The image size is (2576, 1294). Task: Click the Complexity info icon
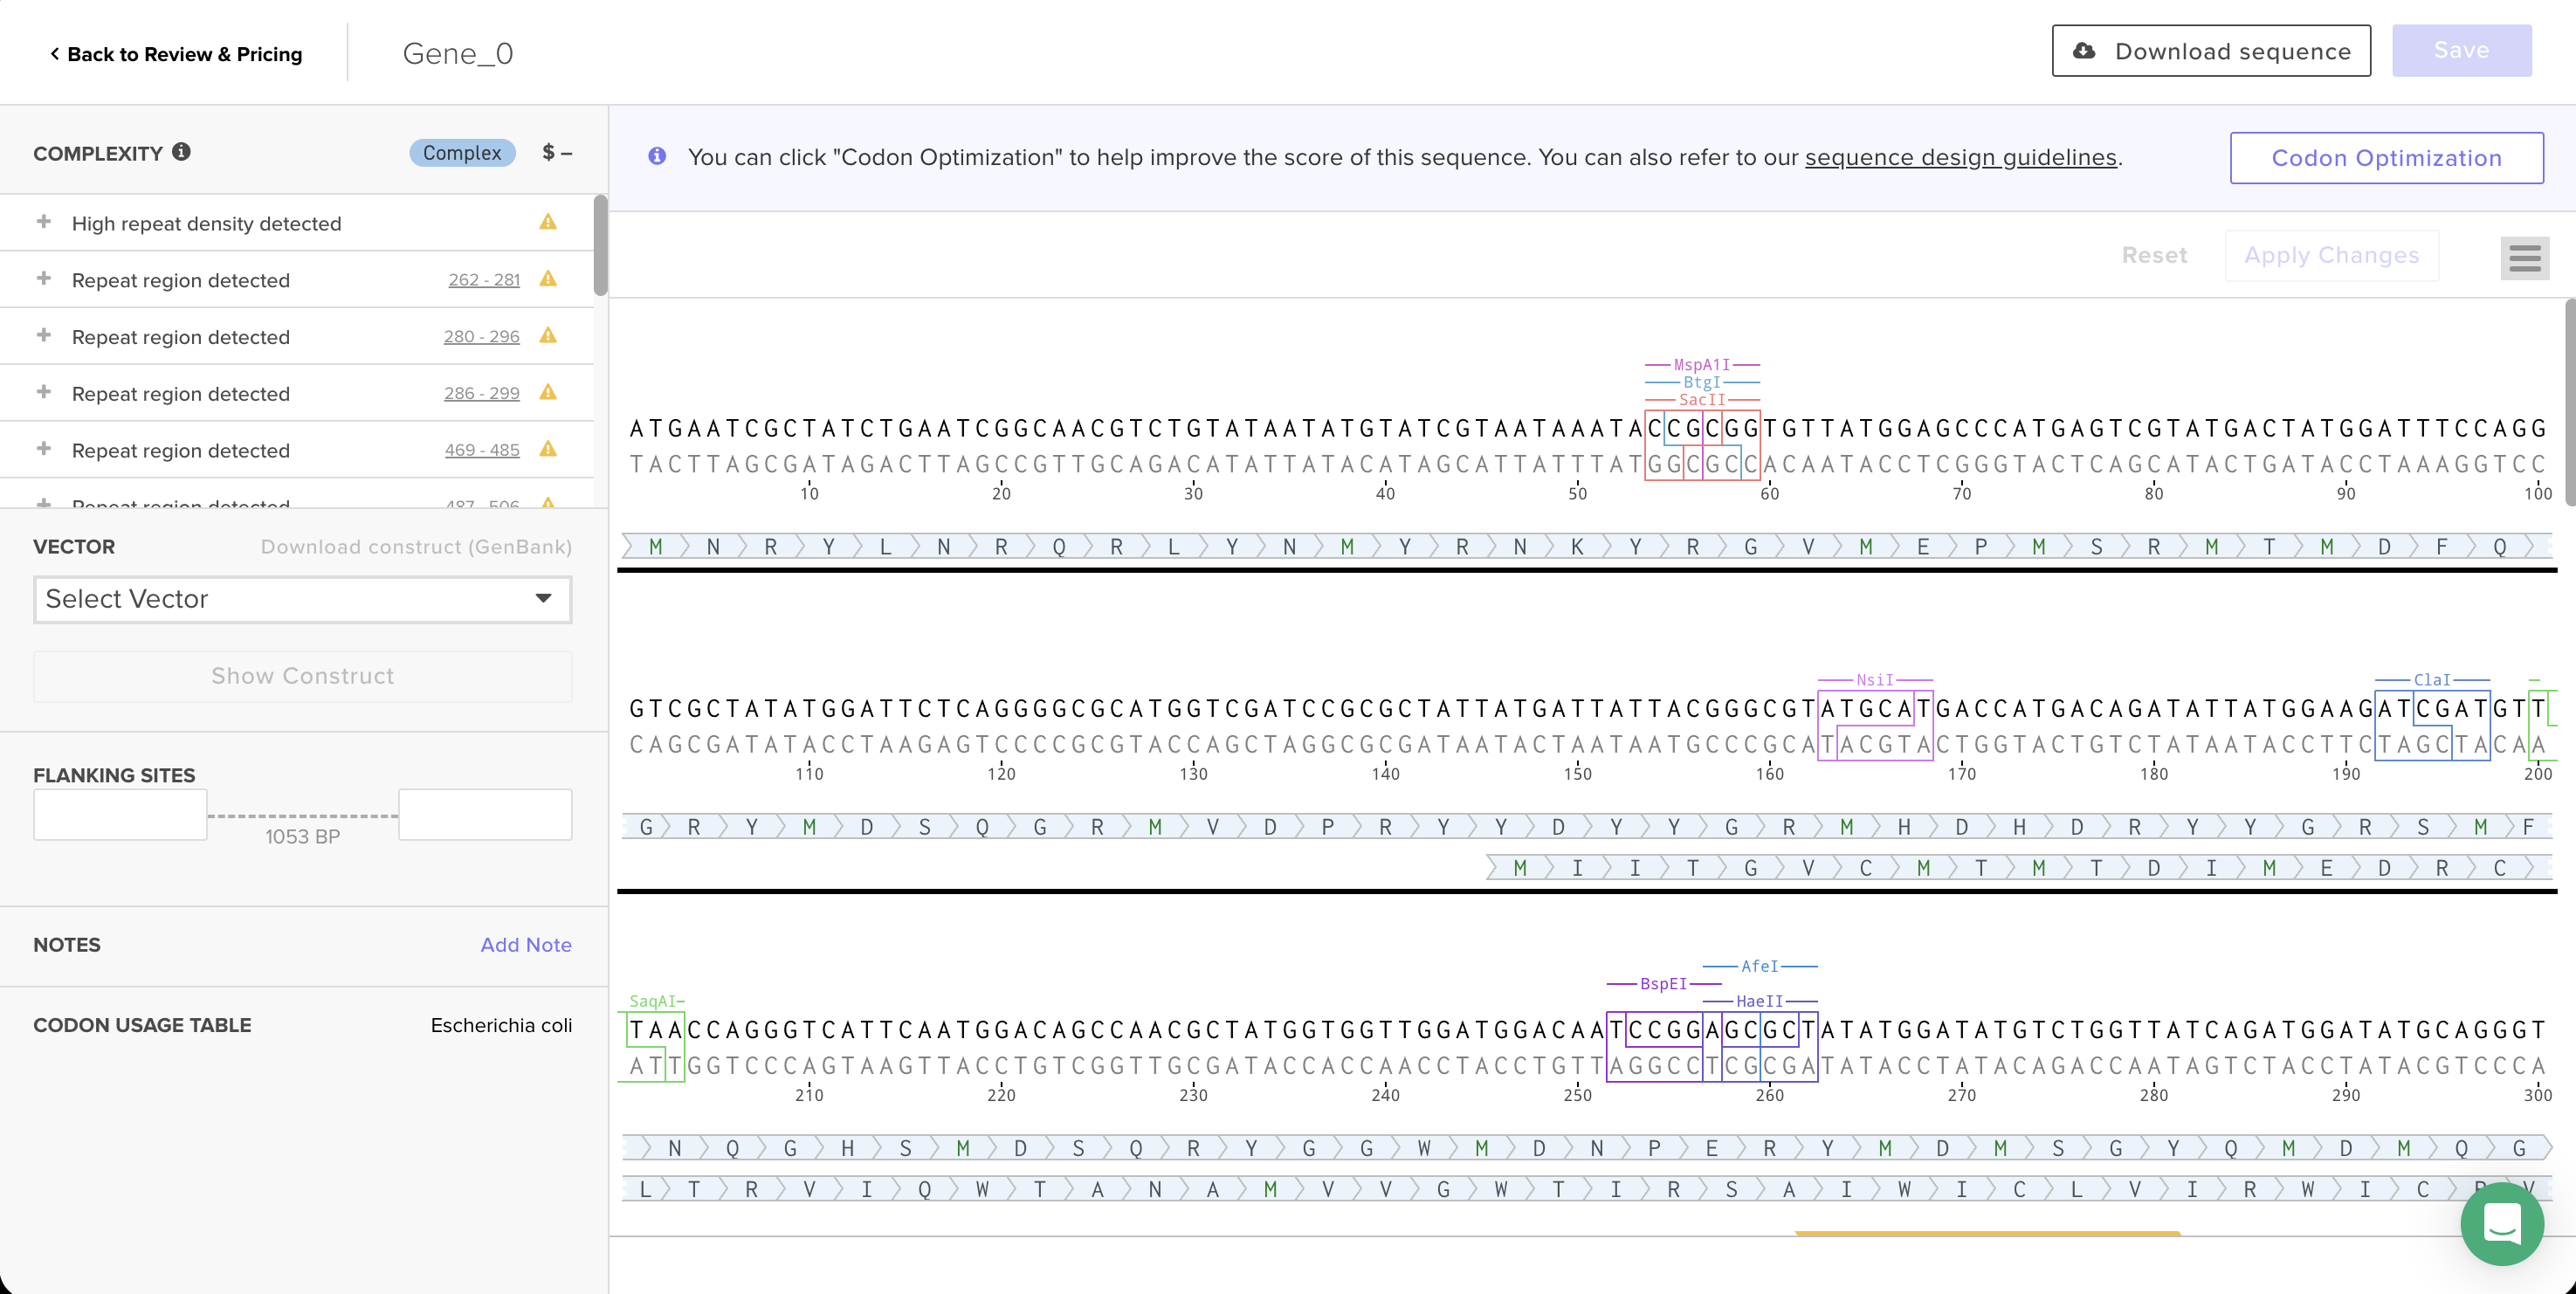[x=182, y=152]
